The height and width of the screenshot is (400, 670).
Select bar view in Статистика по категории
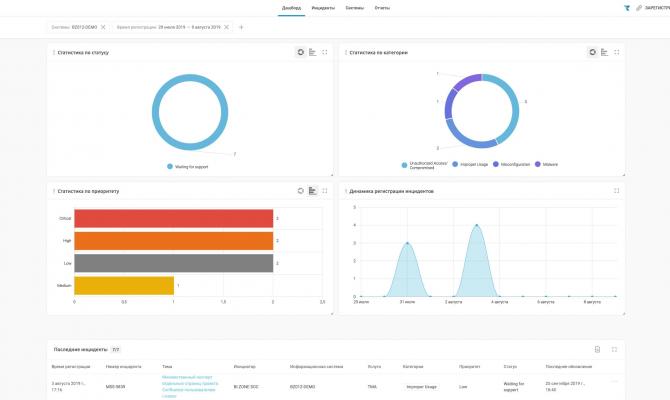point(605,52)
